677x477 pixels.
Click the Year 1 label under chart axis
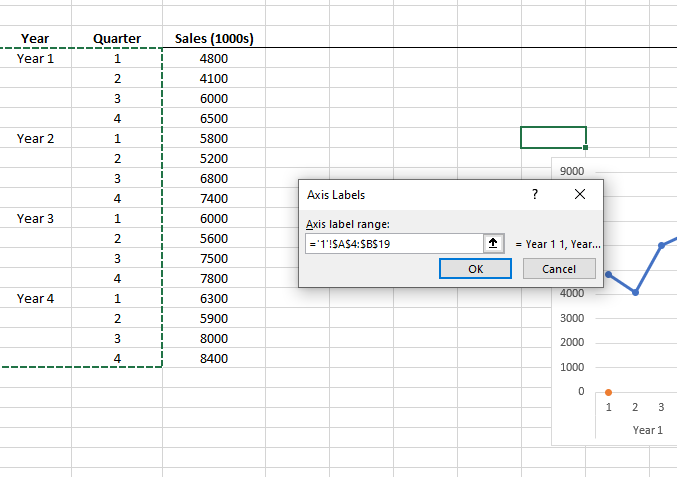click(x=647, y=430)
